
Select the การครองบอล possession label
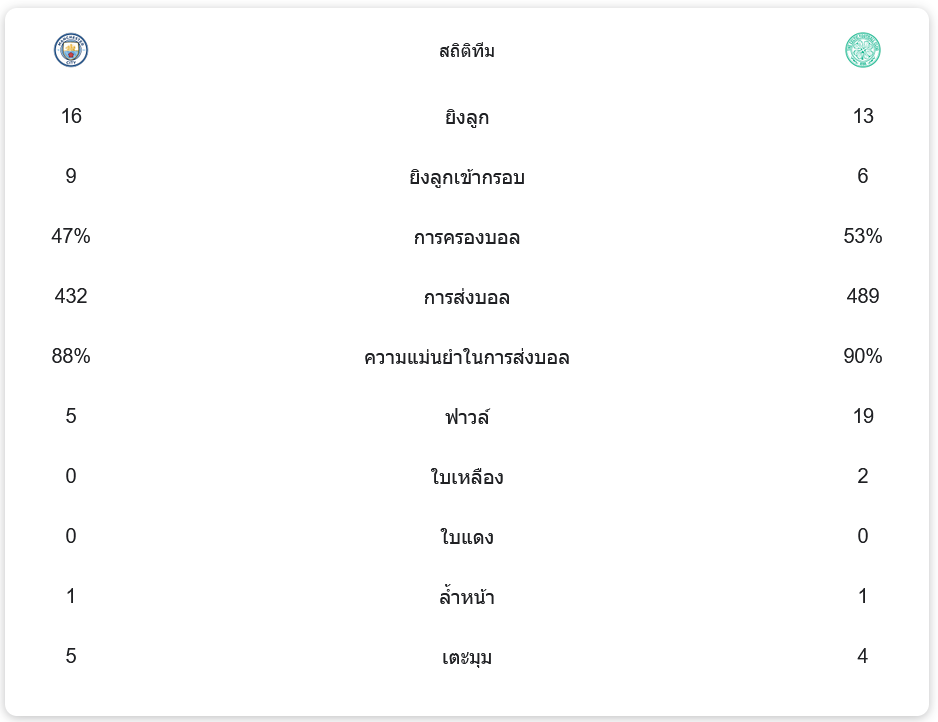(x=467, y=237)
